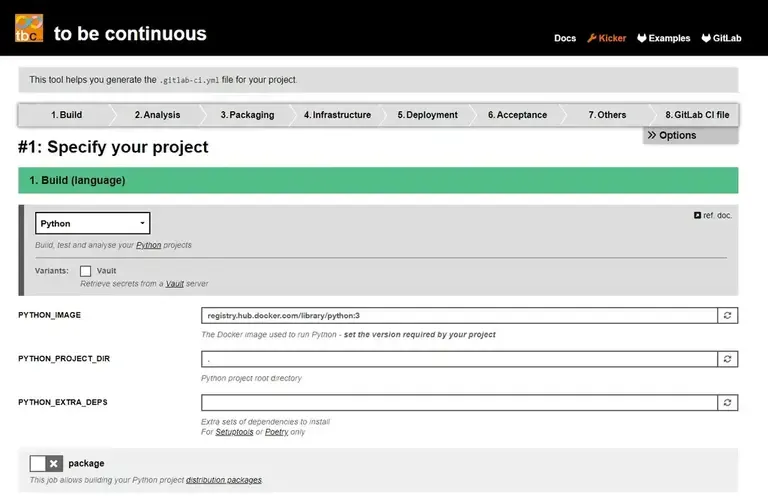Screen dimensions: 768x500
Task: Select the 8. GitLab CI file step
Action: pyautogui.click(x=697, y=115)
